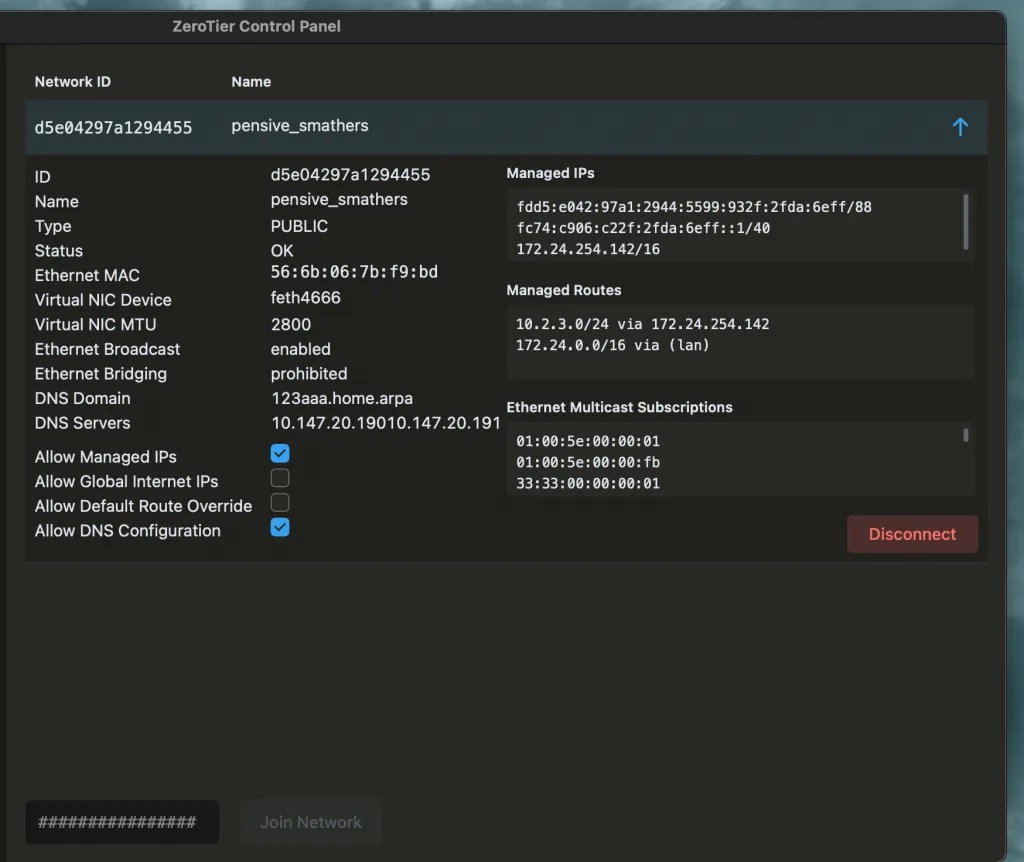This screenshot has width=1024, height=862.
Task: Collapse network details with the blue up arrow
Action: [x=959, y=127]
